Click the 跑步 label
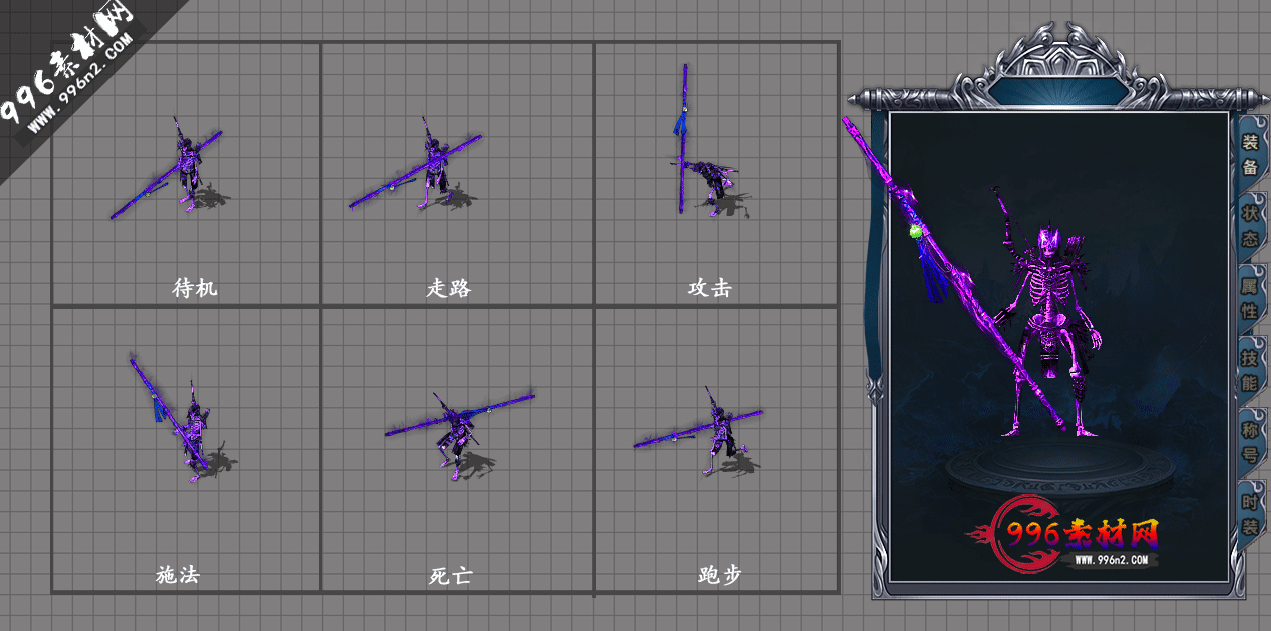 720,576
